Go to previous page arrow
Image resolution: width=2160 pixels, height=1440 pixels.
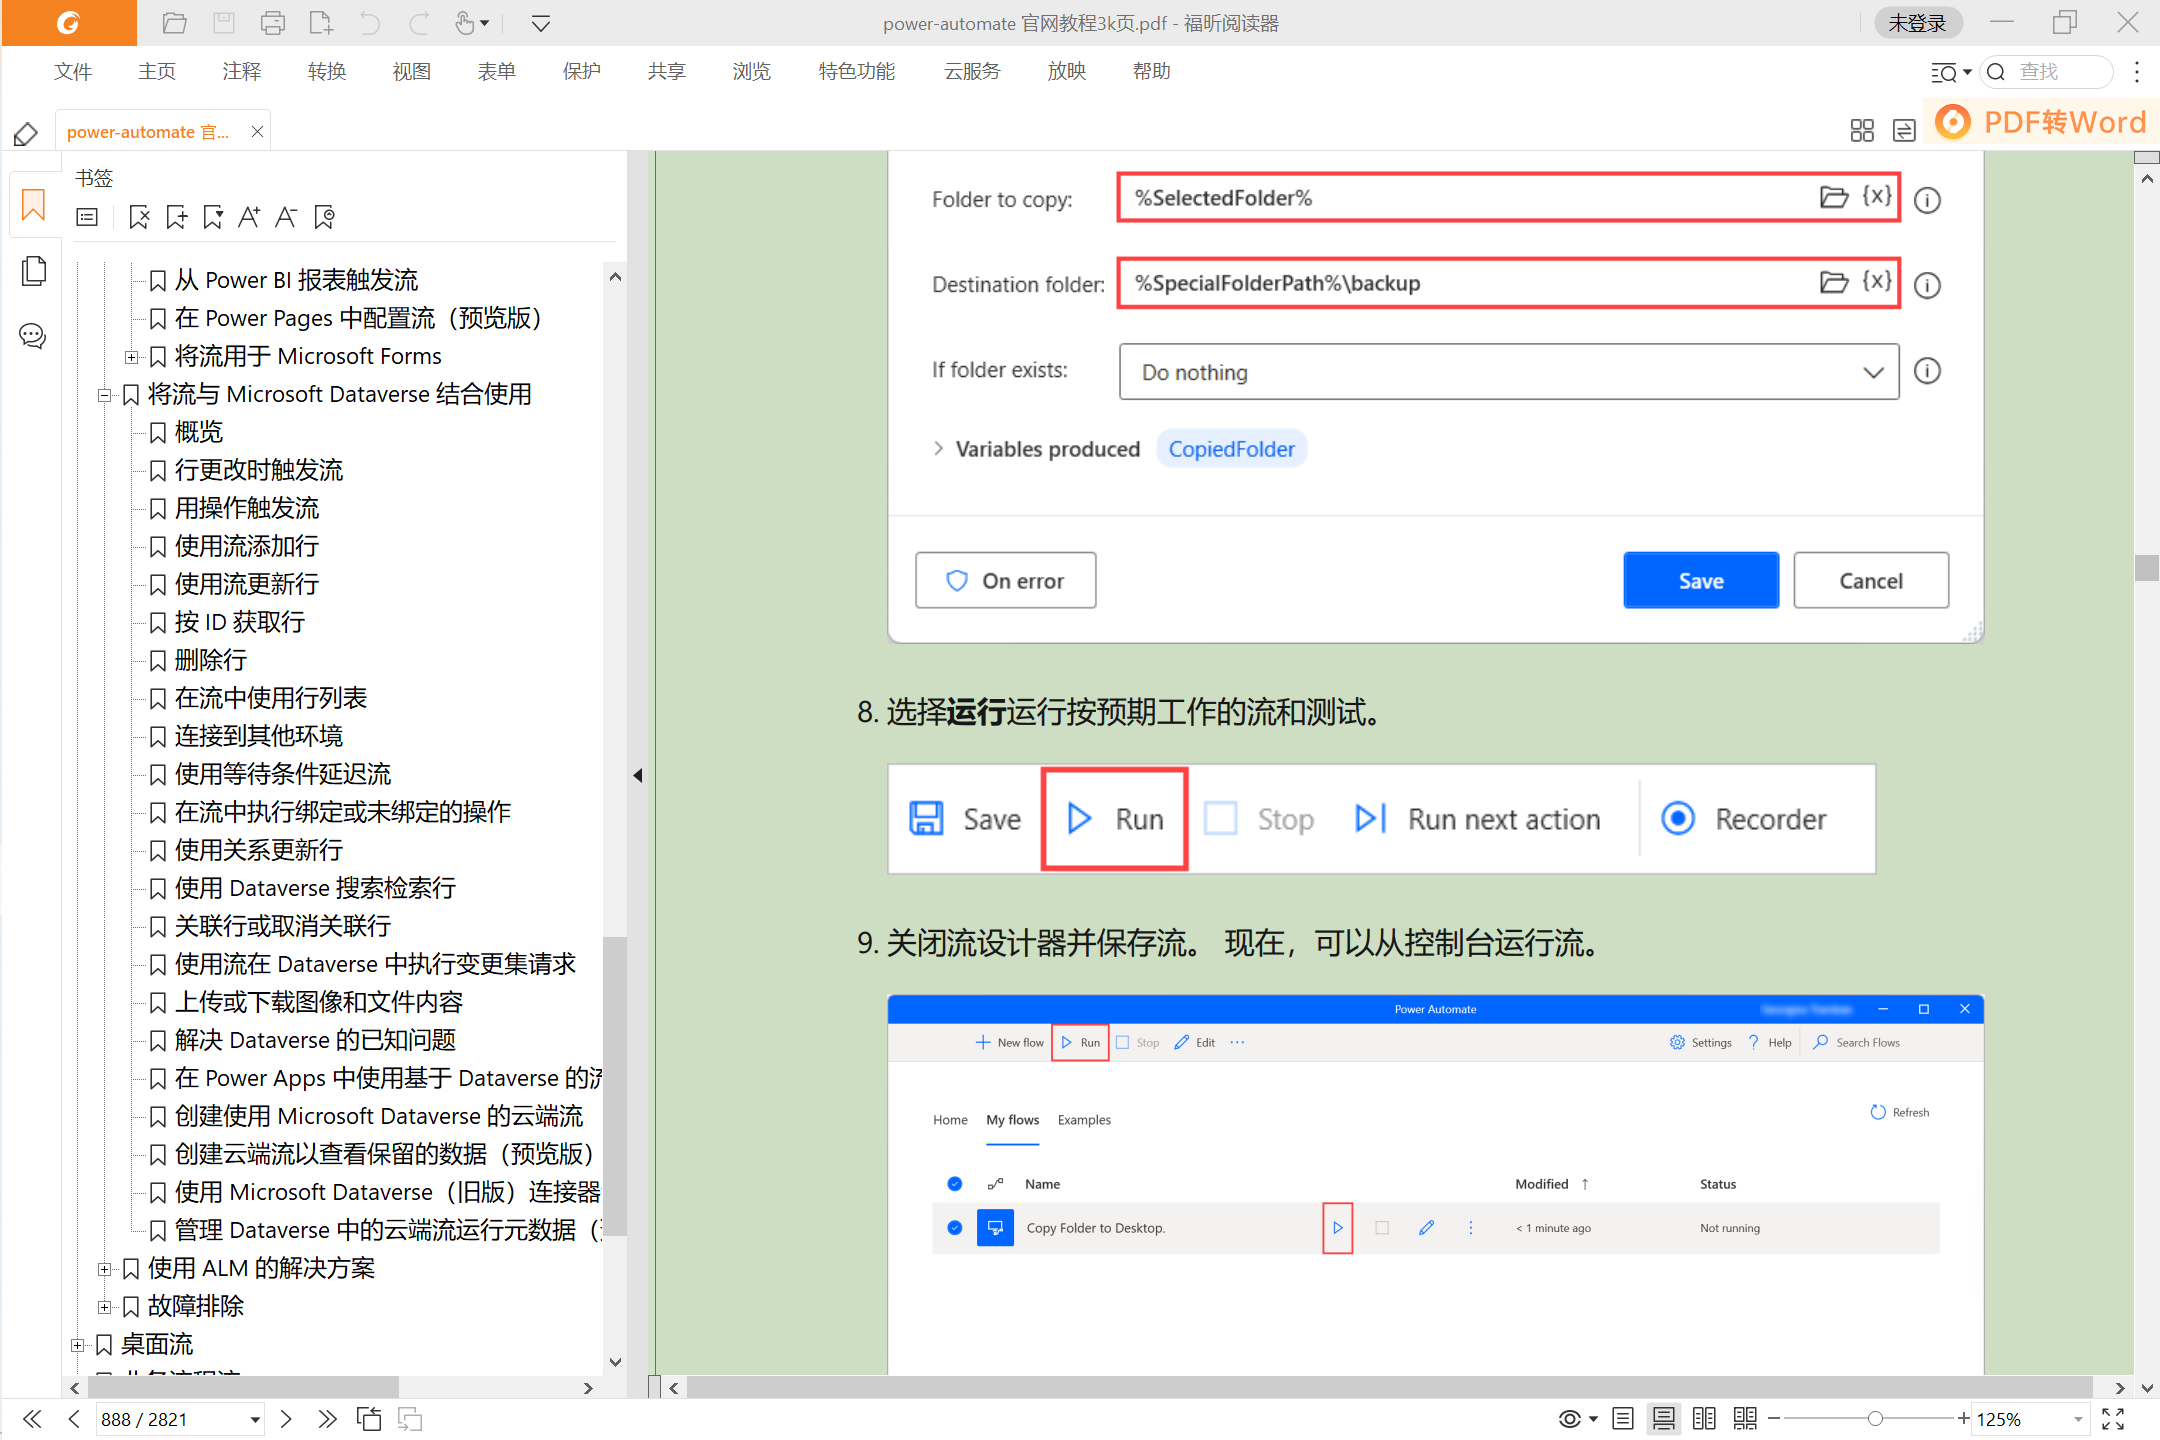pos(74,1419)
